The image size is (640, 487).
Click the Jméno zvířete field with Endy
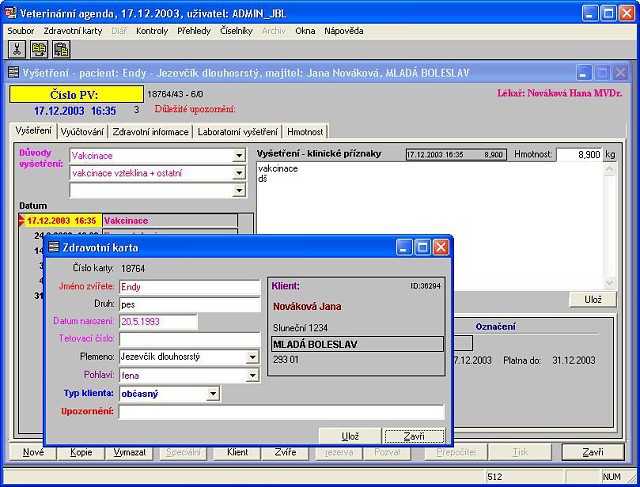pos(190,287)
